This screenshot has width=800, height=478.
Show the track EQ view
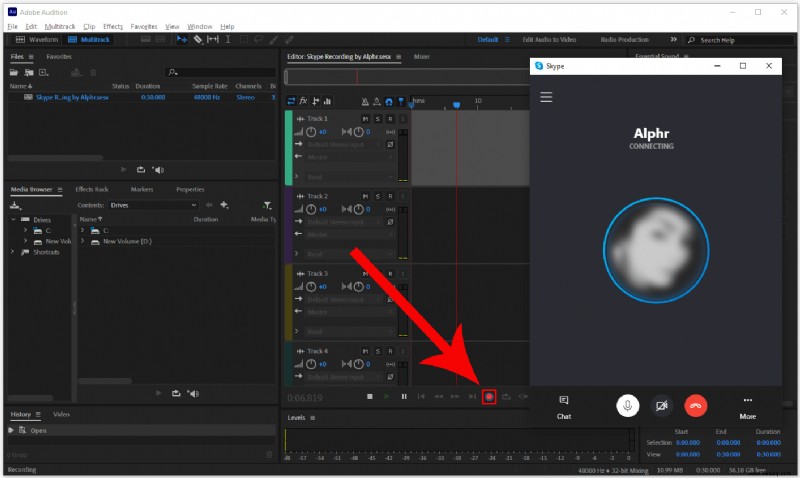[327, 101]
